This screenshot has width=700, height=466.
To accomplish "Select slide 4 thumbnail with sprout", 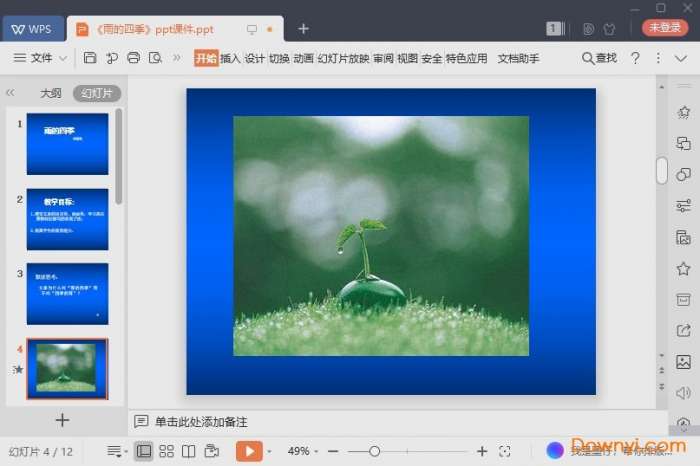I will pyautogui.click(x=67, y=369).
